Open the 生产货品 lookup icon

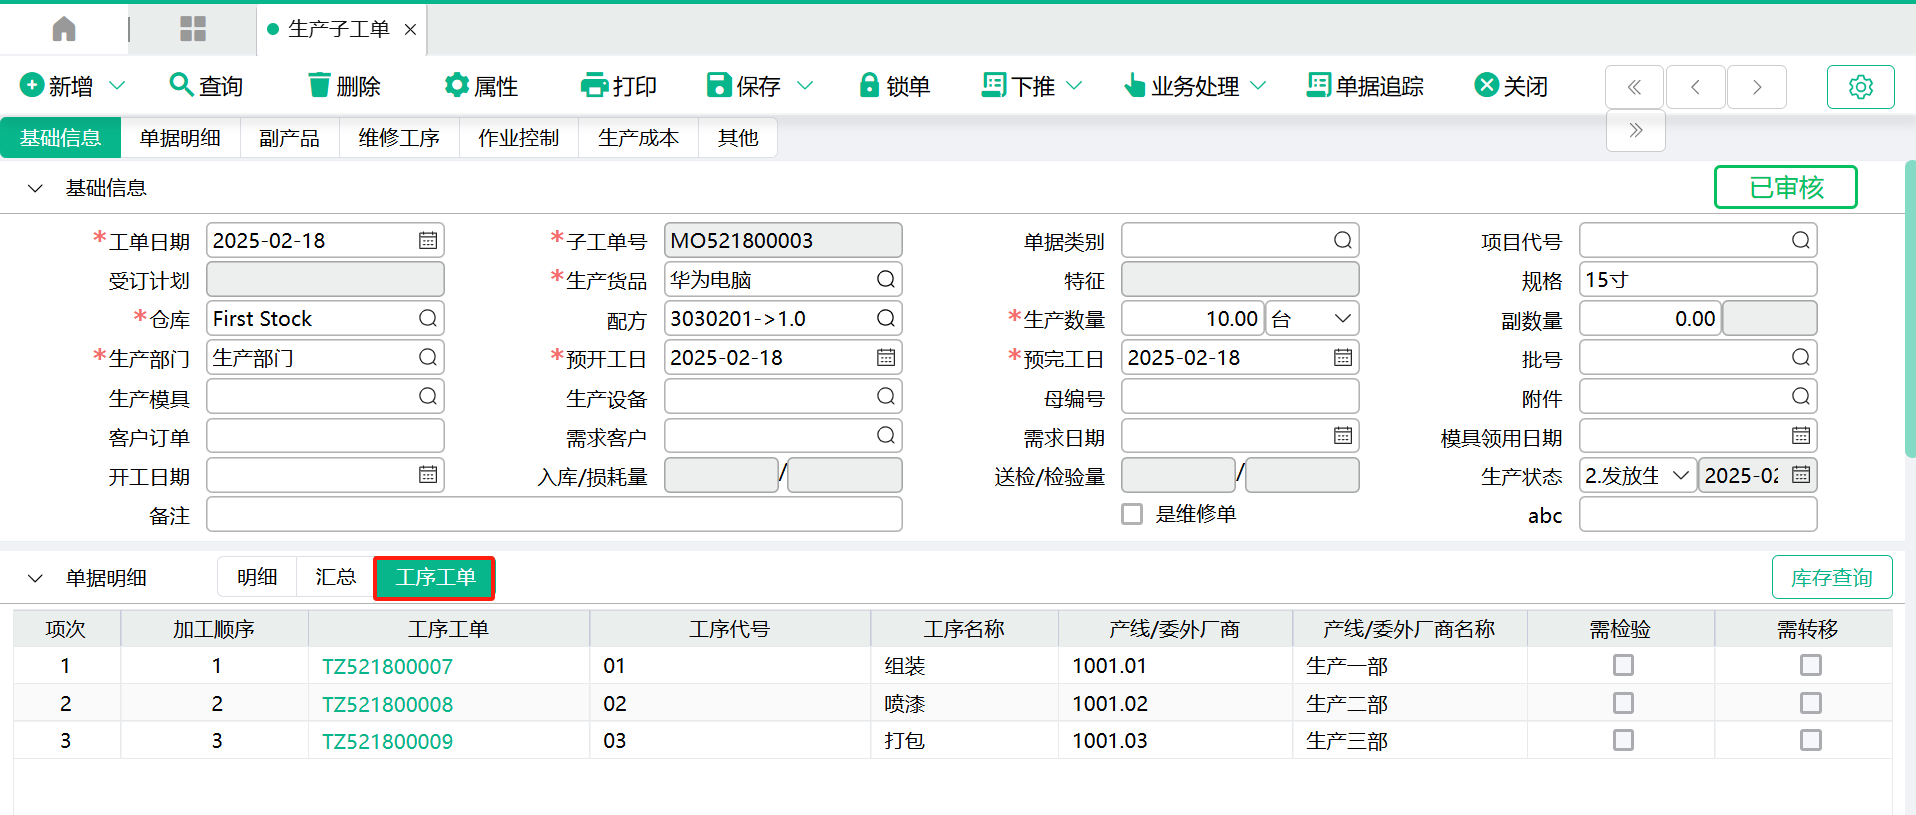pyautogui.click(x=886, y=279)
